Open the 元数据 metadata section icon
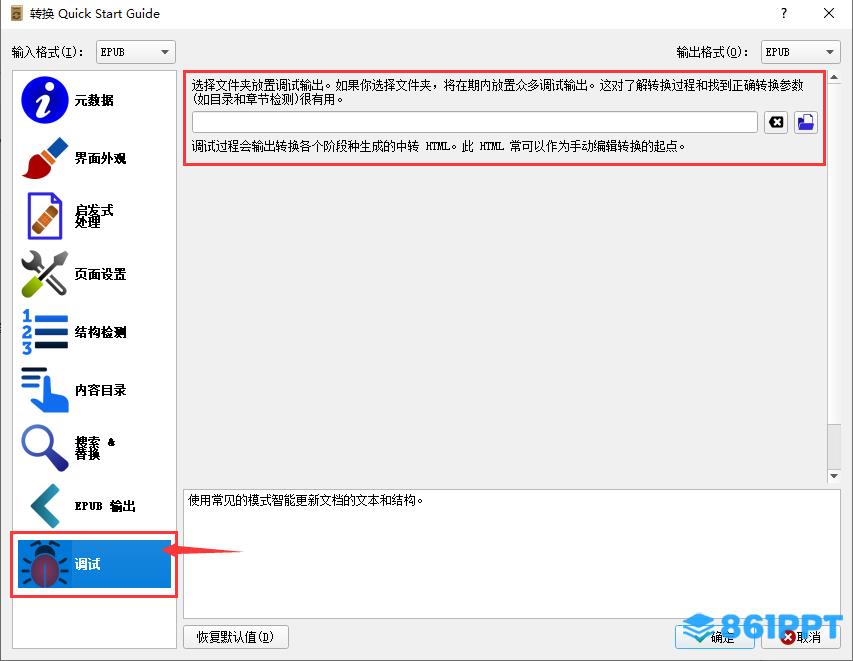 click(45, 100)
